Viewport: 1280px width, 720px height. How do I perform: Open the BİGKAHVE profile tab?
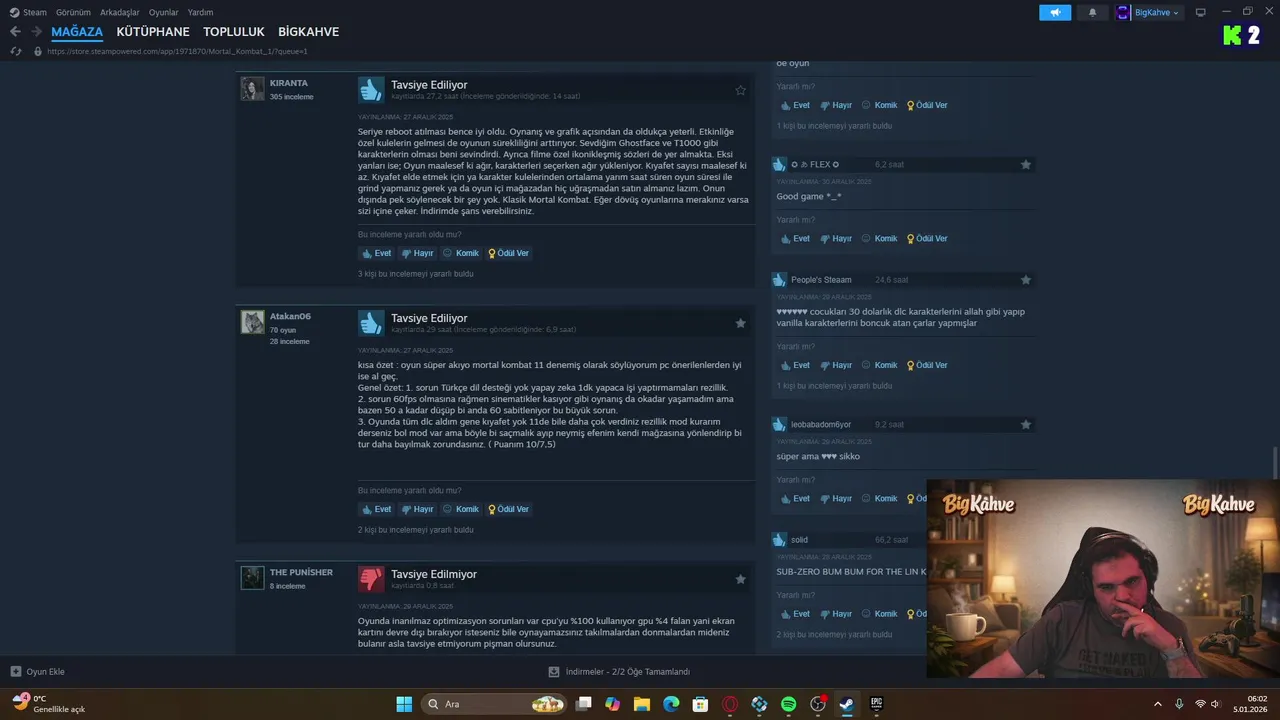click(x=308, y=32)
